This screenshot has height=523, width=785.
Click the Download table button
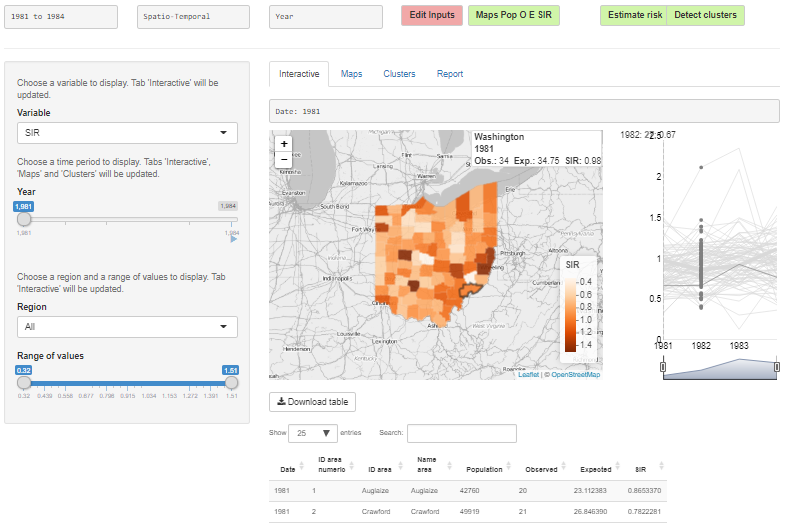[312, 402]
